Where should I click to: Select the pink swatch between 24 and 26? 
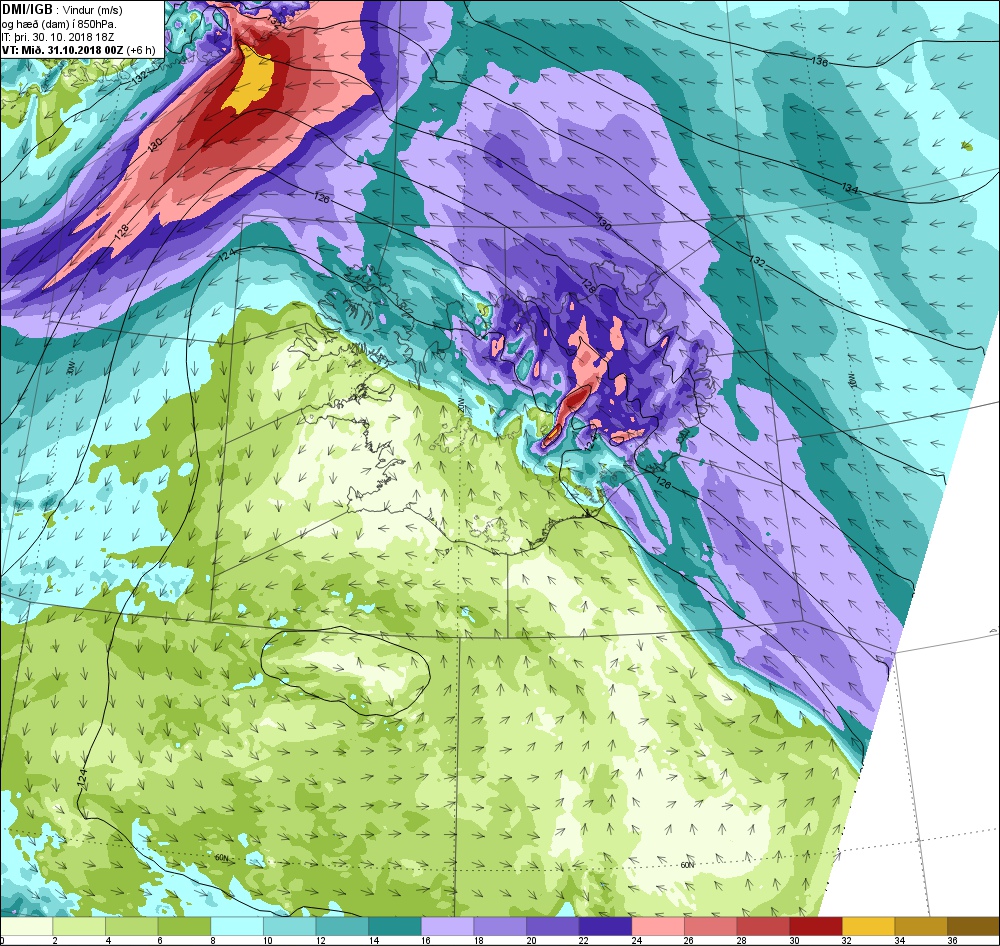[x=658, y=926]
